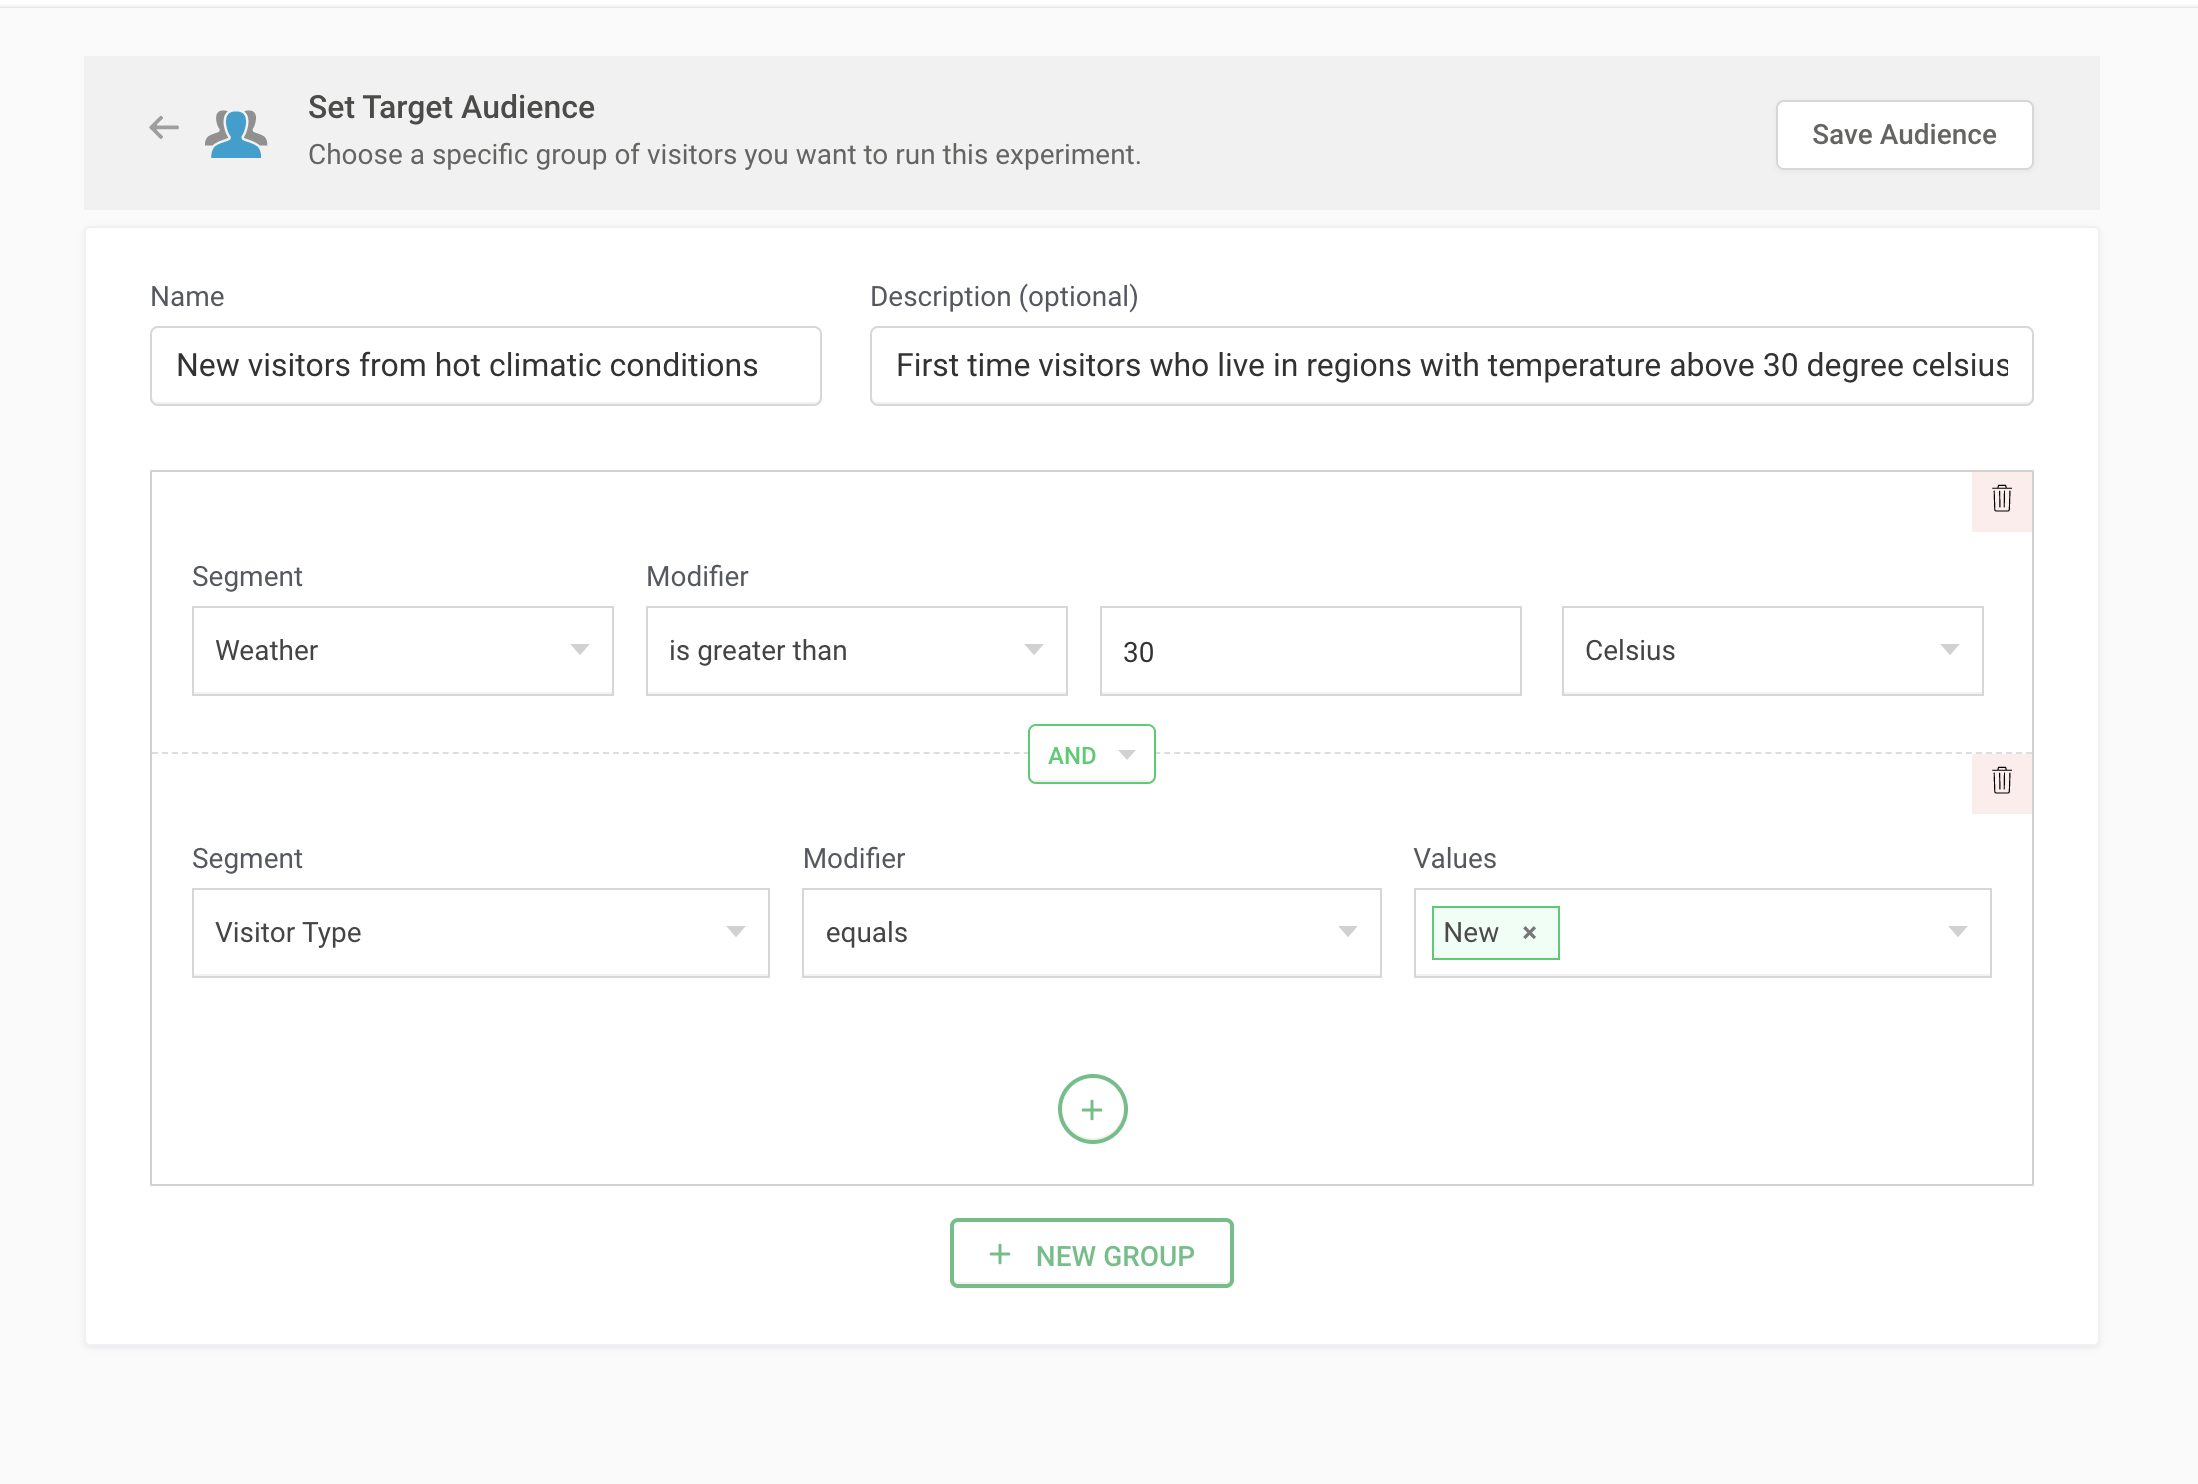The height and width of the screenshot is (1484, 2198).
Task: Add condition with circled plus icon
Action: point(1092,1109)
